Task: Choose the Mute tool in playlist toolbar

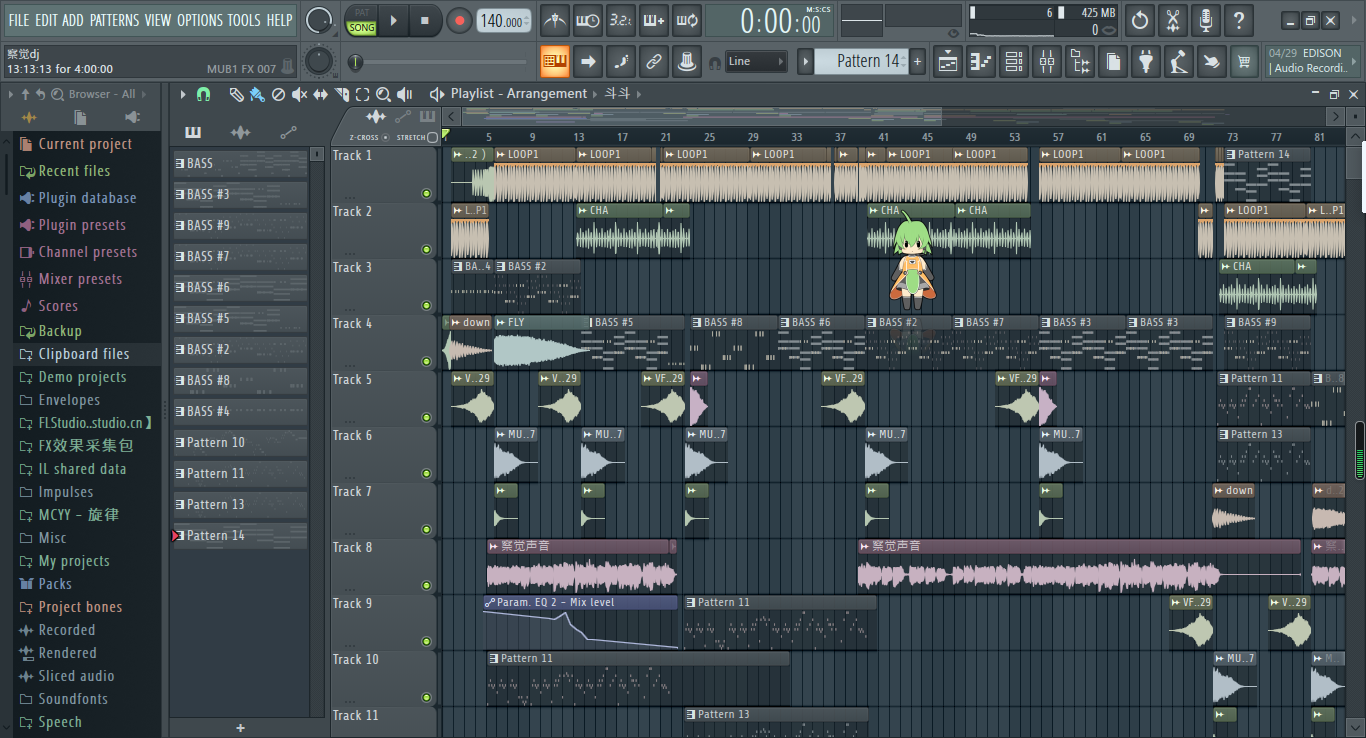Action: (299, 94)
